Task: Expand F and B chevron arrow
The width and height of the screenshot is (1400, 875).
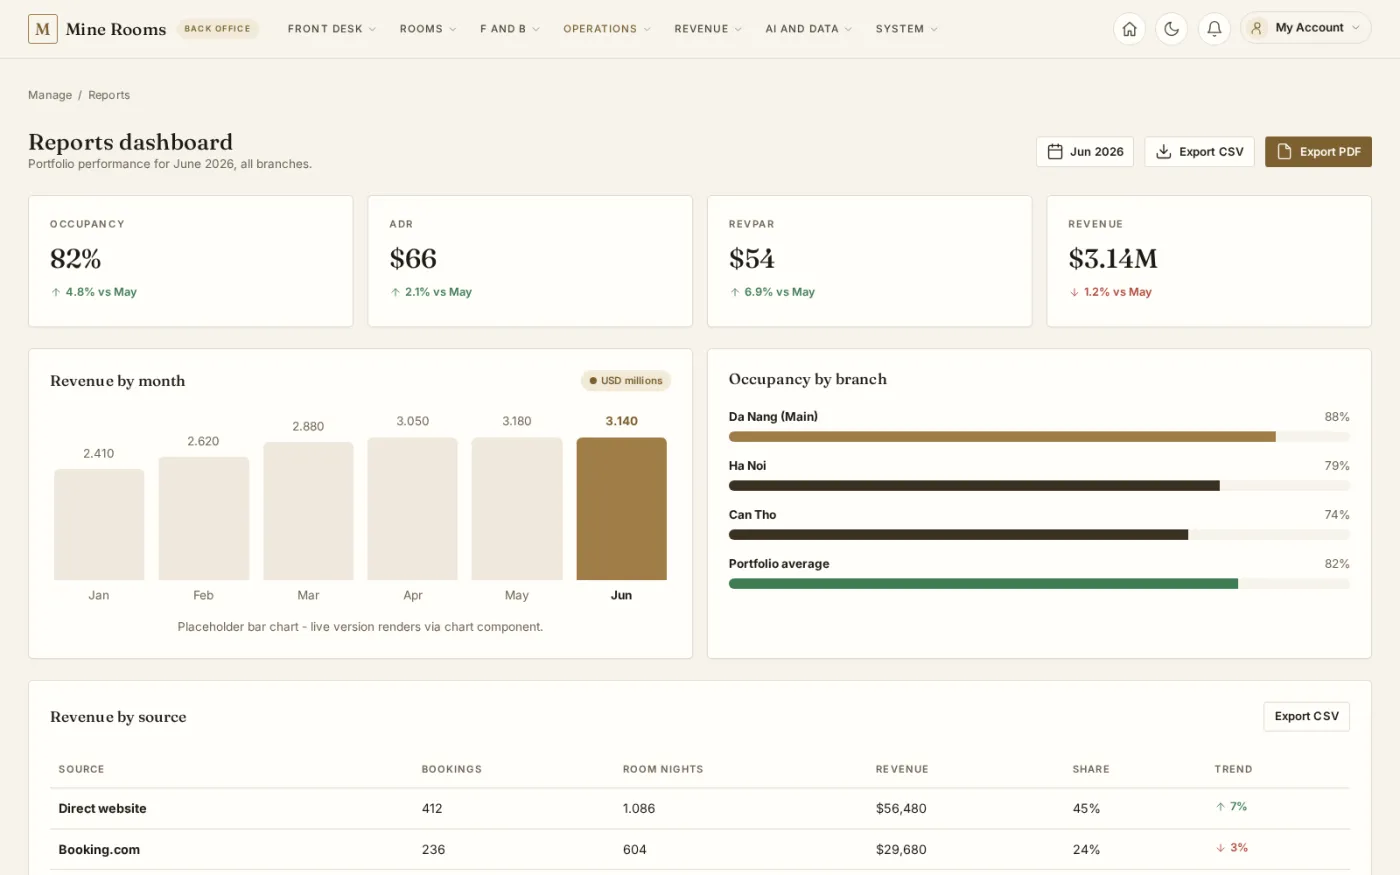Action: coord(536,29)
